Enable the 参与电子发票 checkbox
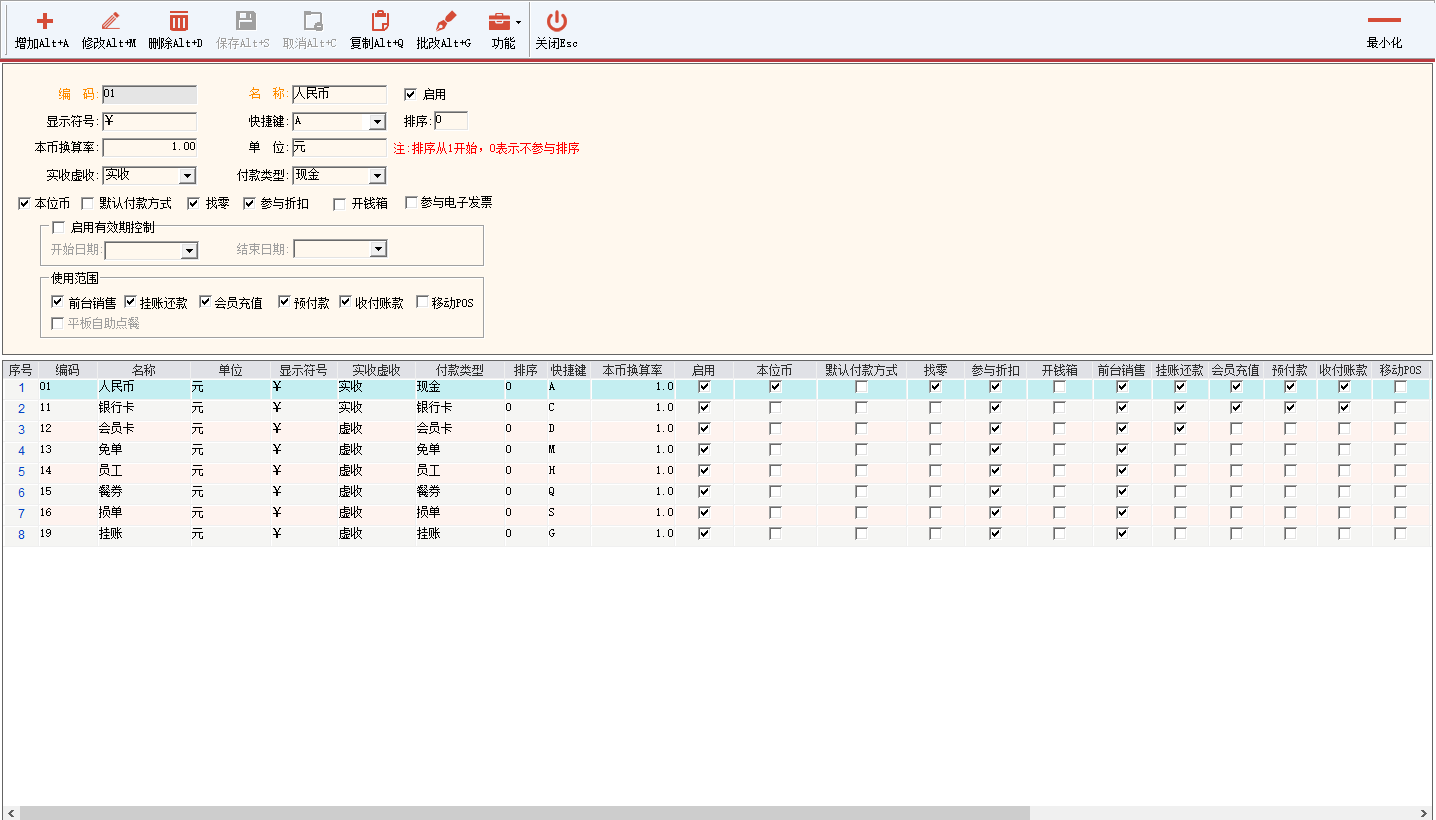1436x820 pixels. 411,203
